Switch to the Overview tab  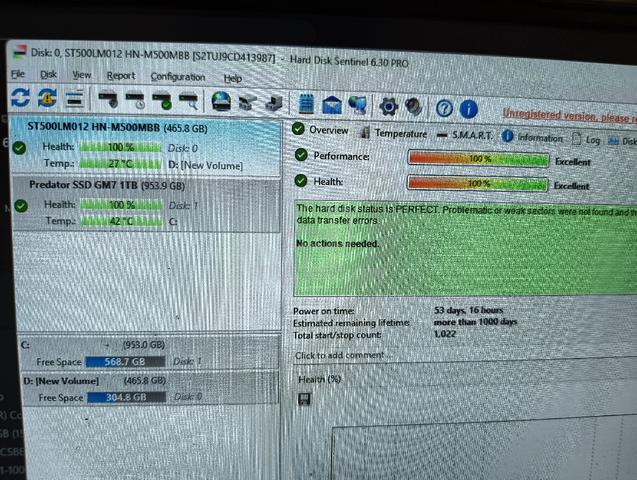coord(320,130)
